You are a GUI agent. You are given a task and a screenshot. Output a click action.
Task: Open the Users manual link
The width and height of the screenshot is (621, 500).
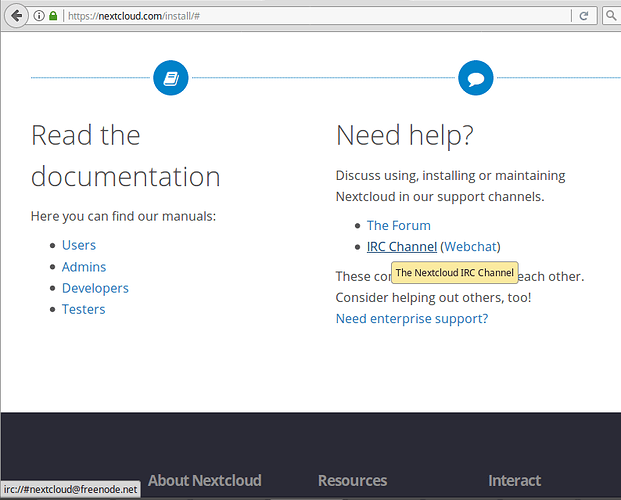point(79,245)
